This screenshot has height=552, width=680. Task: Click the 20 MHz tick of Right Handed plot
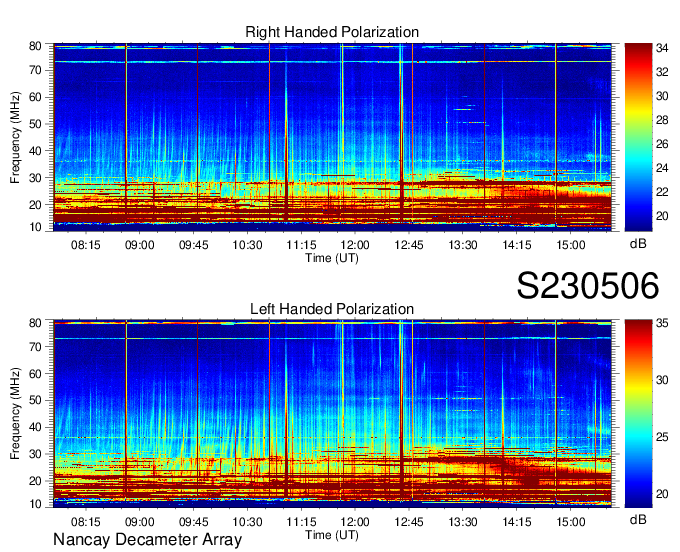tap(35, 205)
